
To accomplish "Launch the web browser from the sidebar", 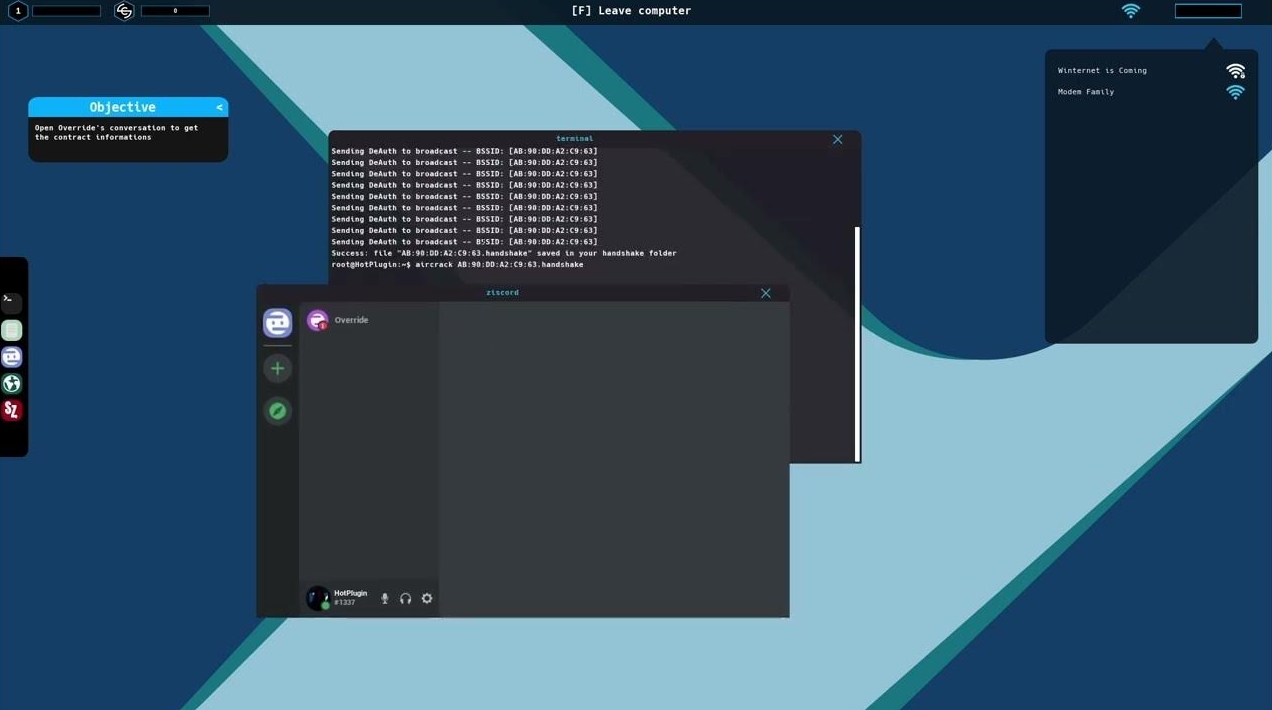I will (12, 383).
